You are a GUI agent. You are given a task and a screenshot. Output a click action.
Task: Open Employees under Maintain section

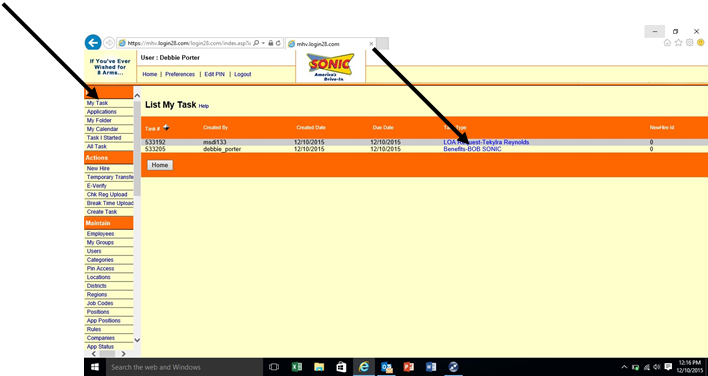[x=109, y=234]
